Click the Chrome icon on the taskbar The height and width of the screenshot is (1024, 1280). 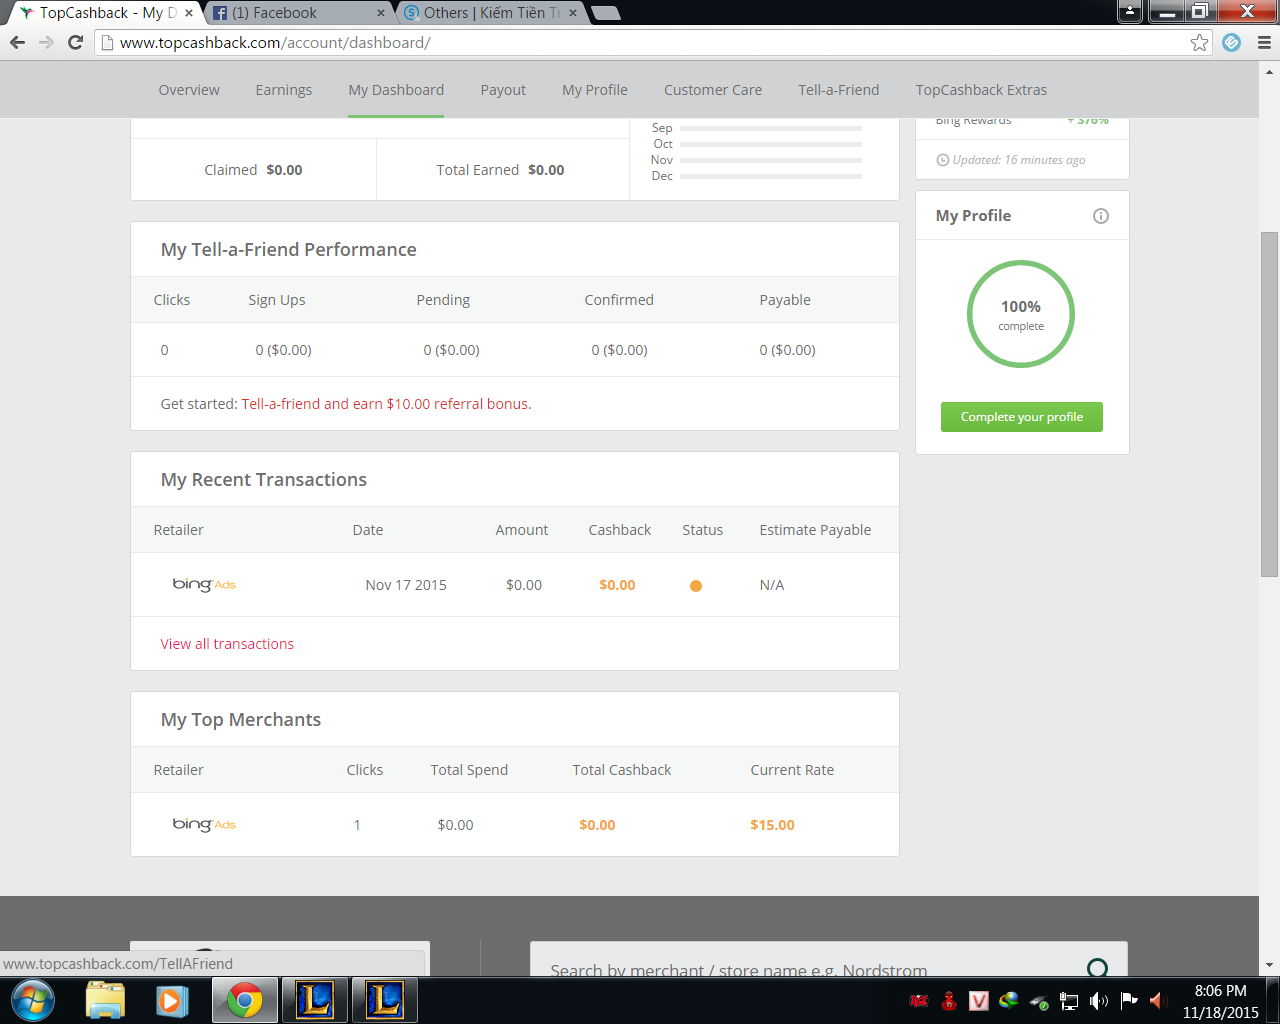coord(244,1001)
